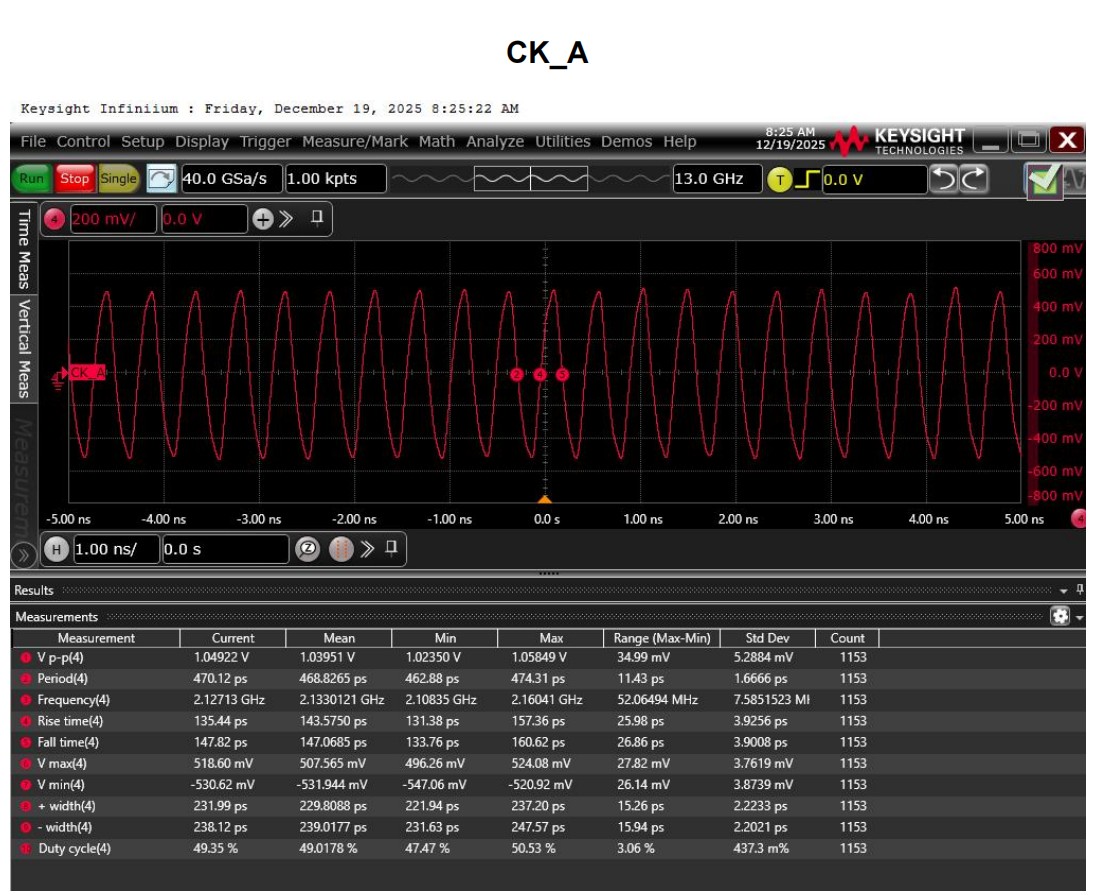1108x895 pixels.
Task: Click the Redo arrow icon
Action: click(974, 179)
